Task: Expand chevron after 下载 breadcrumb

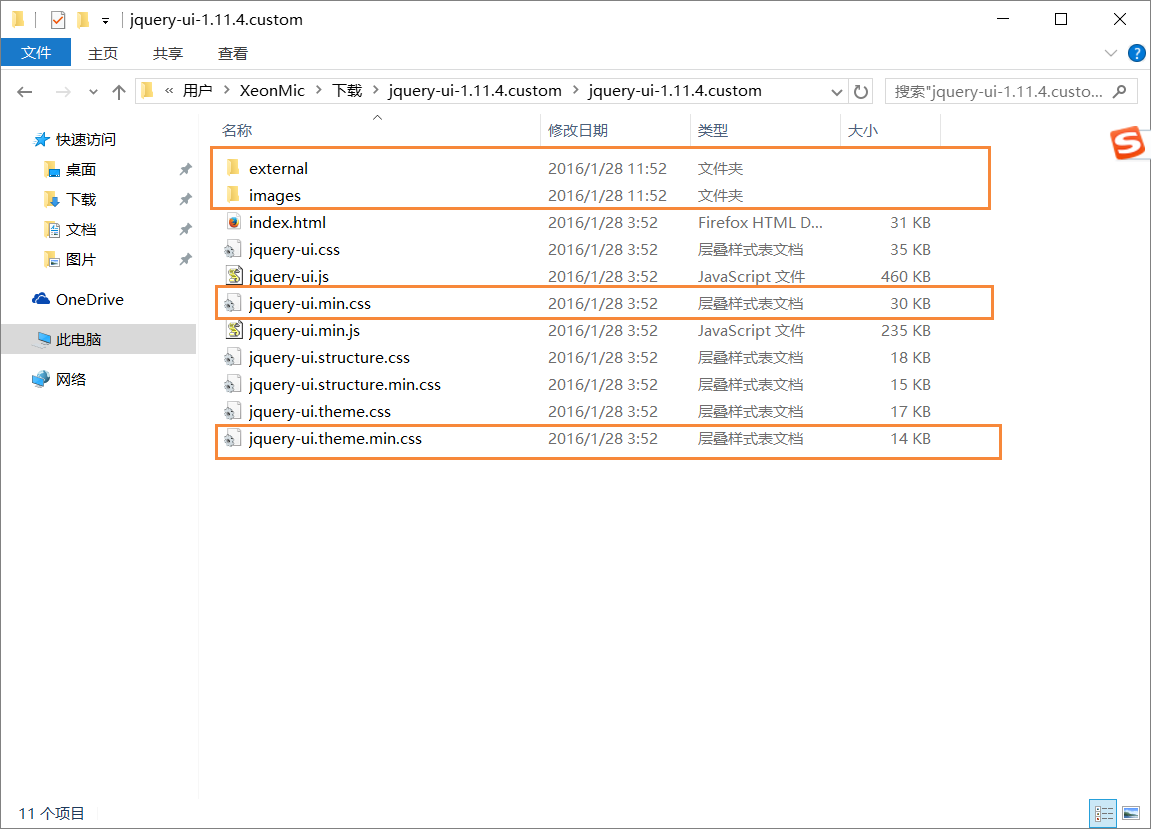Action: pos(376,90)
